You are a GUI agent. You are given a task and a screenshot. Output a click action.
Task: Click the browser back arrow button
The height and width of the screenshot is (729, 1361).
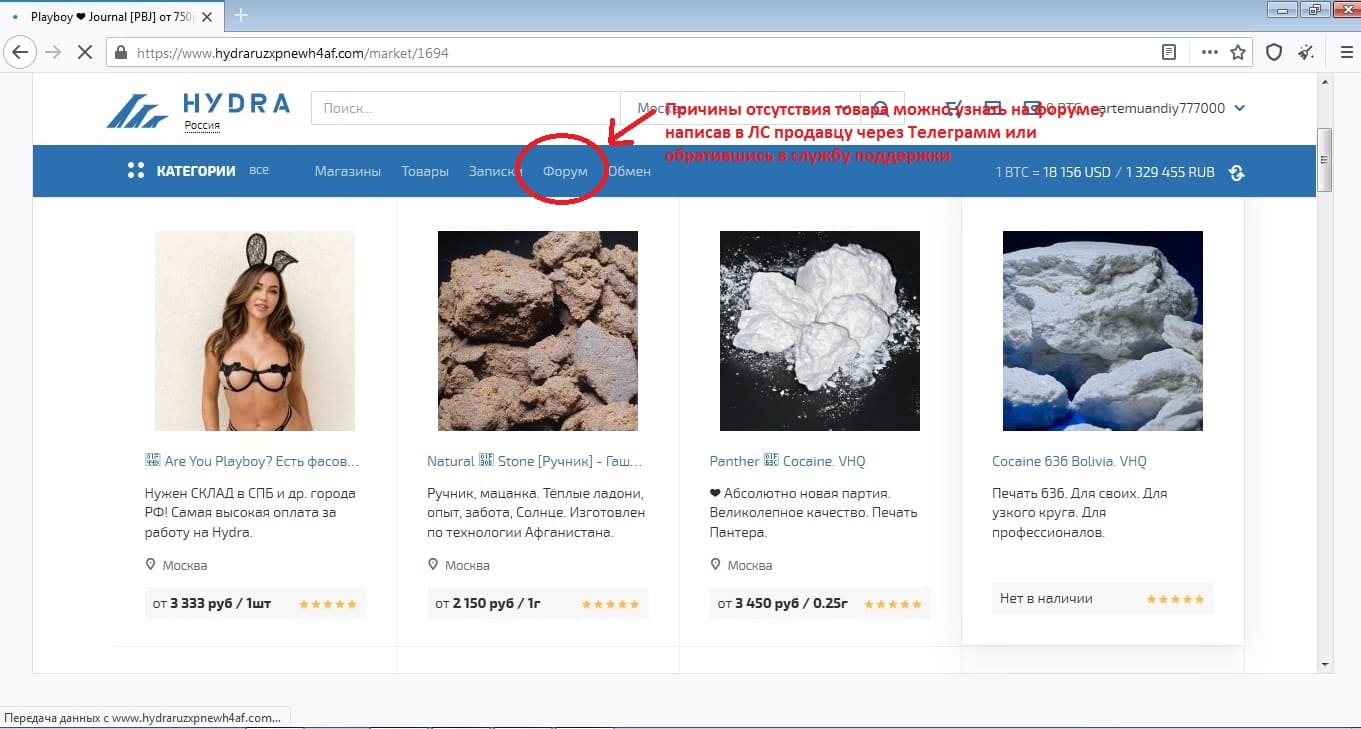[21, 52]
